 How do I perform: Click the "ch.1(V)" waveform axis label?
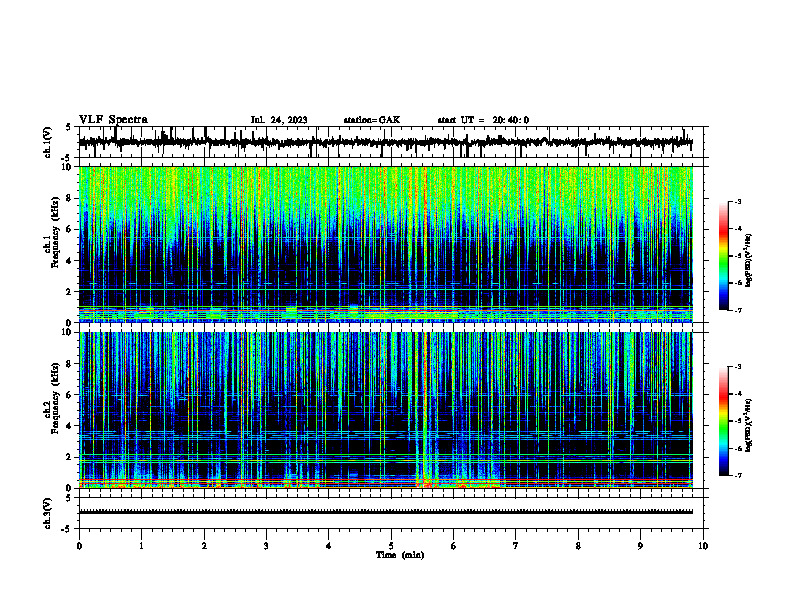pyautogui.click(x=48, y=142)
